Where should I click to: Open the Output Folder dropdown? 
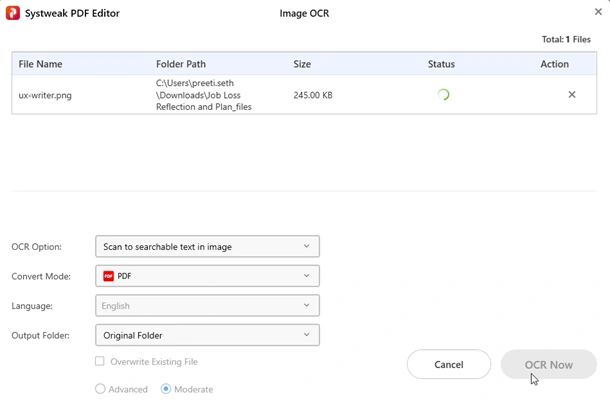click(x=207, y=335)
